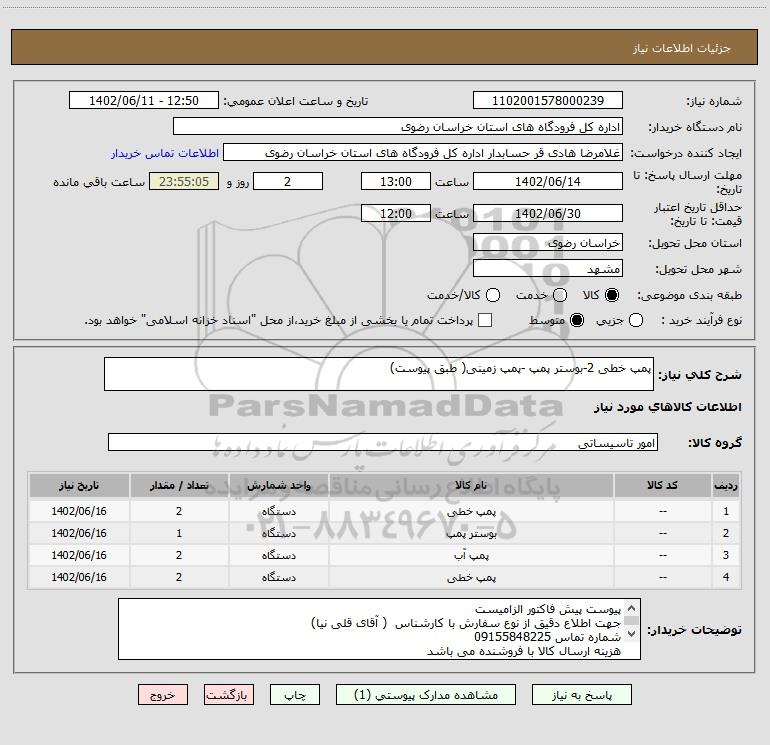Select the جزیی purchase type radio

pyautogui.click(x=635, y=320)
